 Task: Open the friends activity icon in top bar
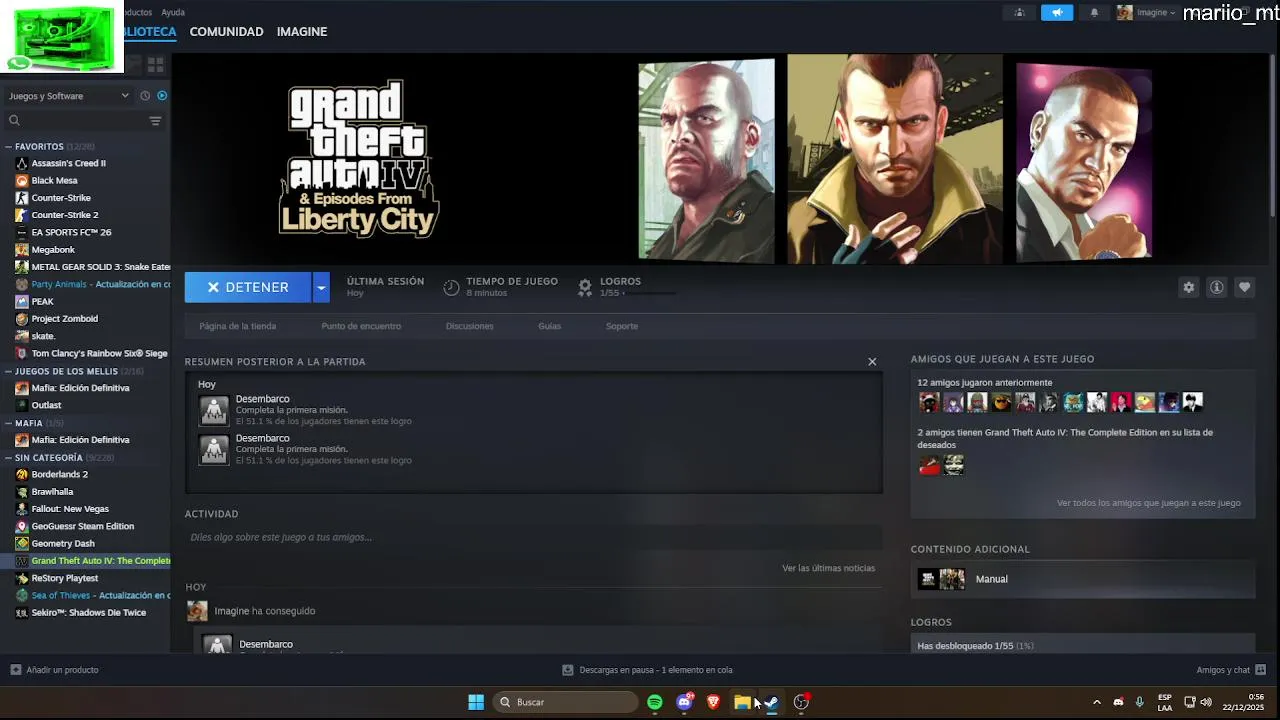coord(1019,12)
